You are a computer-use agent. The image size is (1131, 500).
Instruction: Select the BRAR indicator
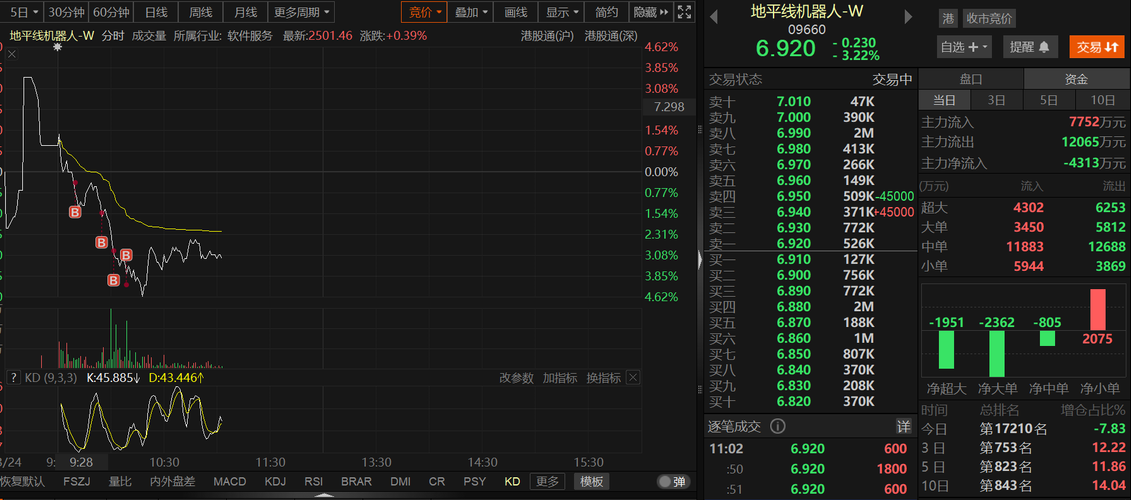point(356,482)
